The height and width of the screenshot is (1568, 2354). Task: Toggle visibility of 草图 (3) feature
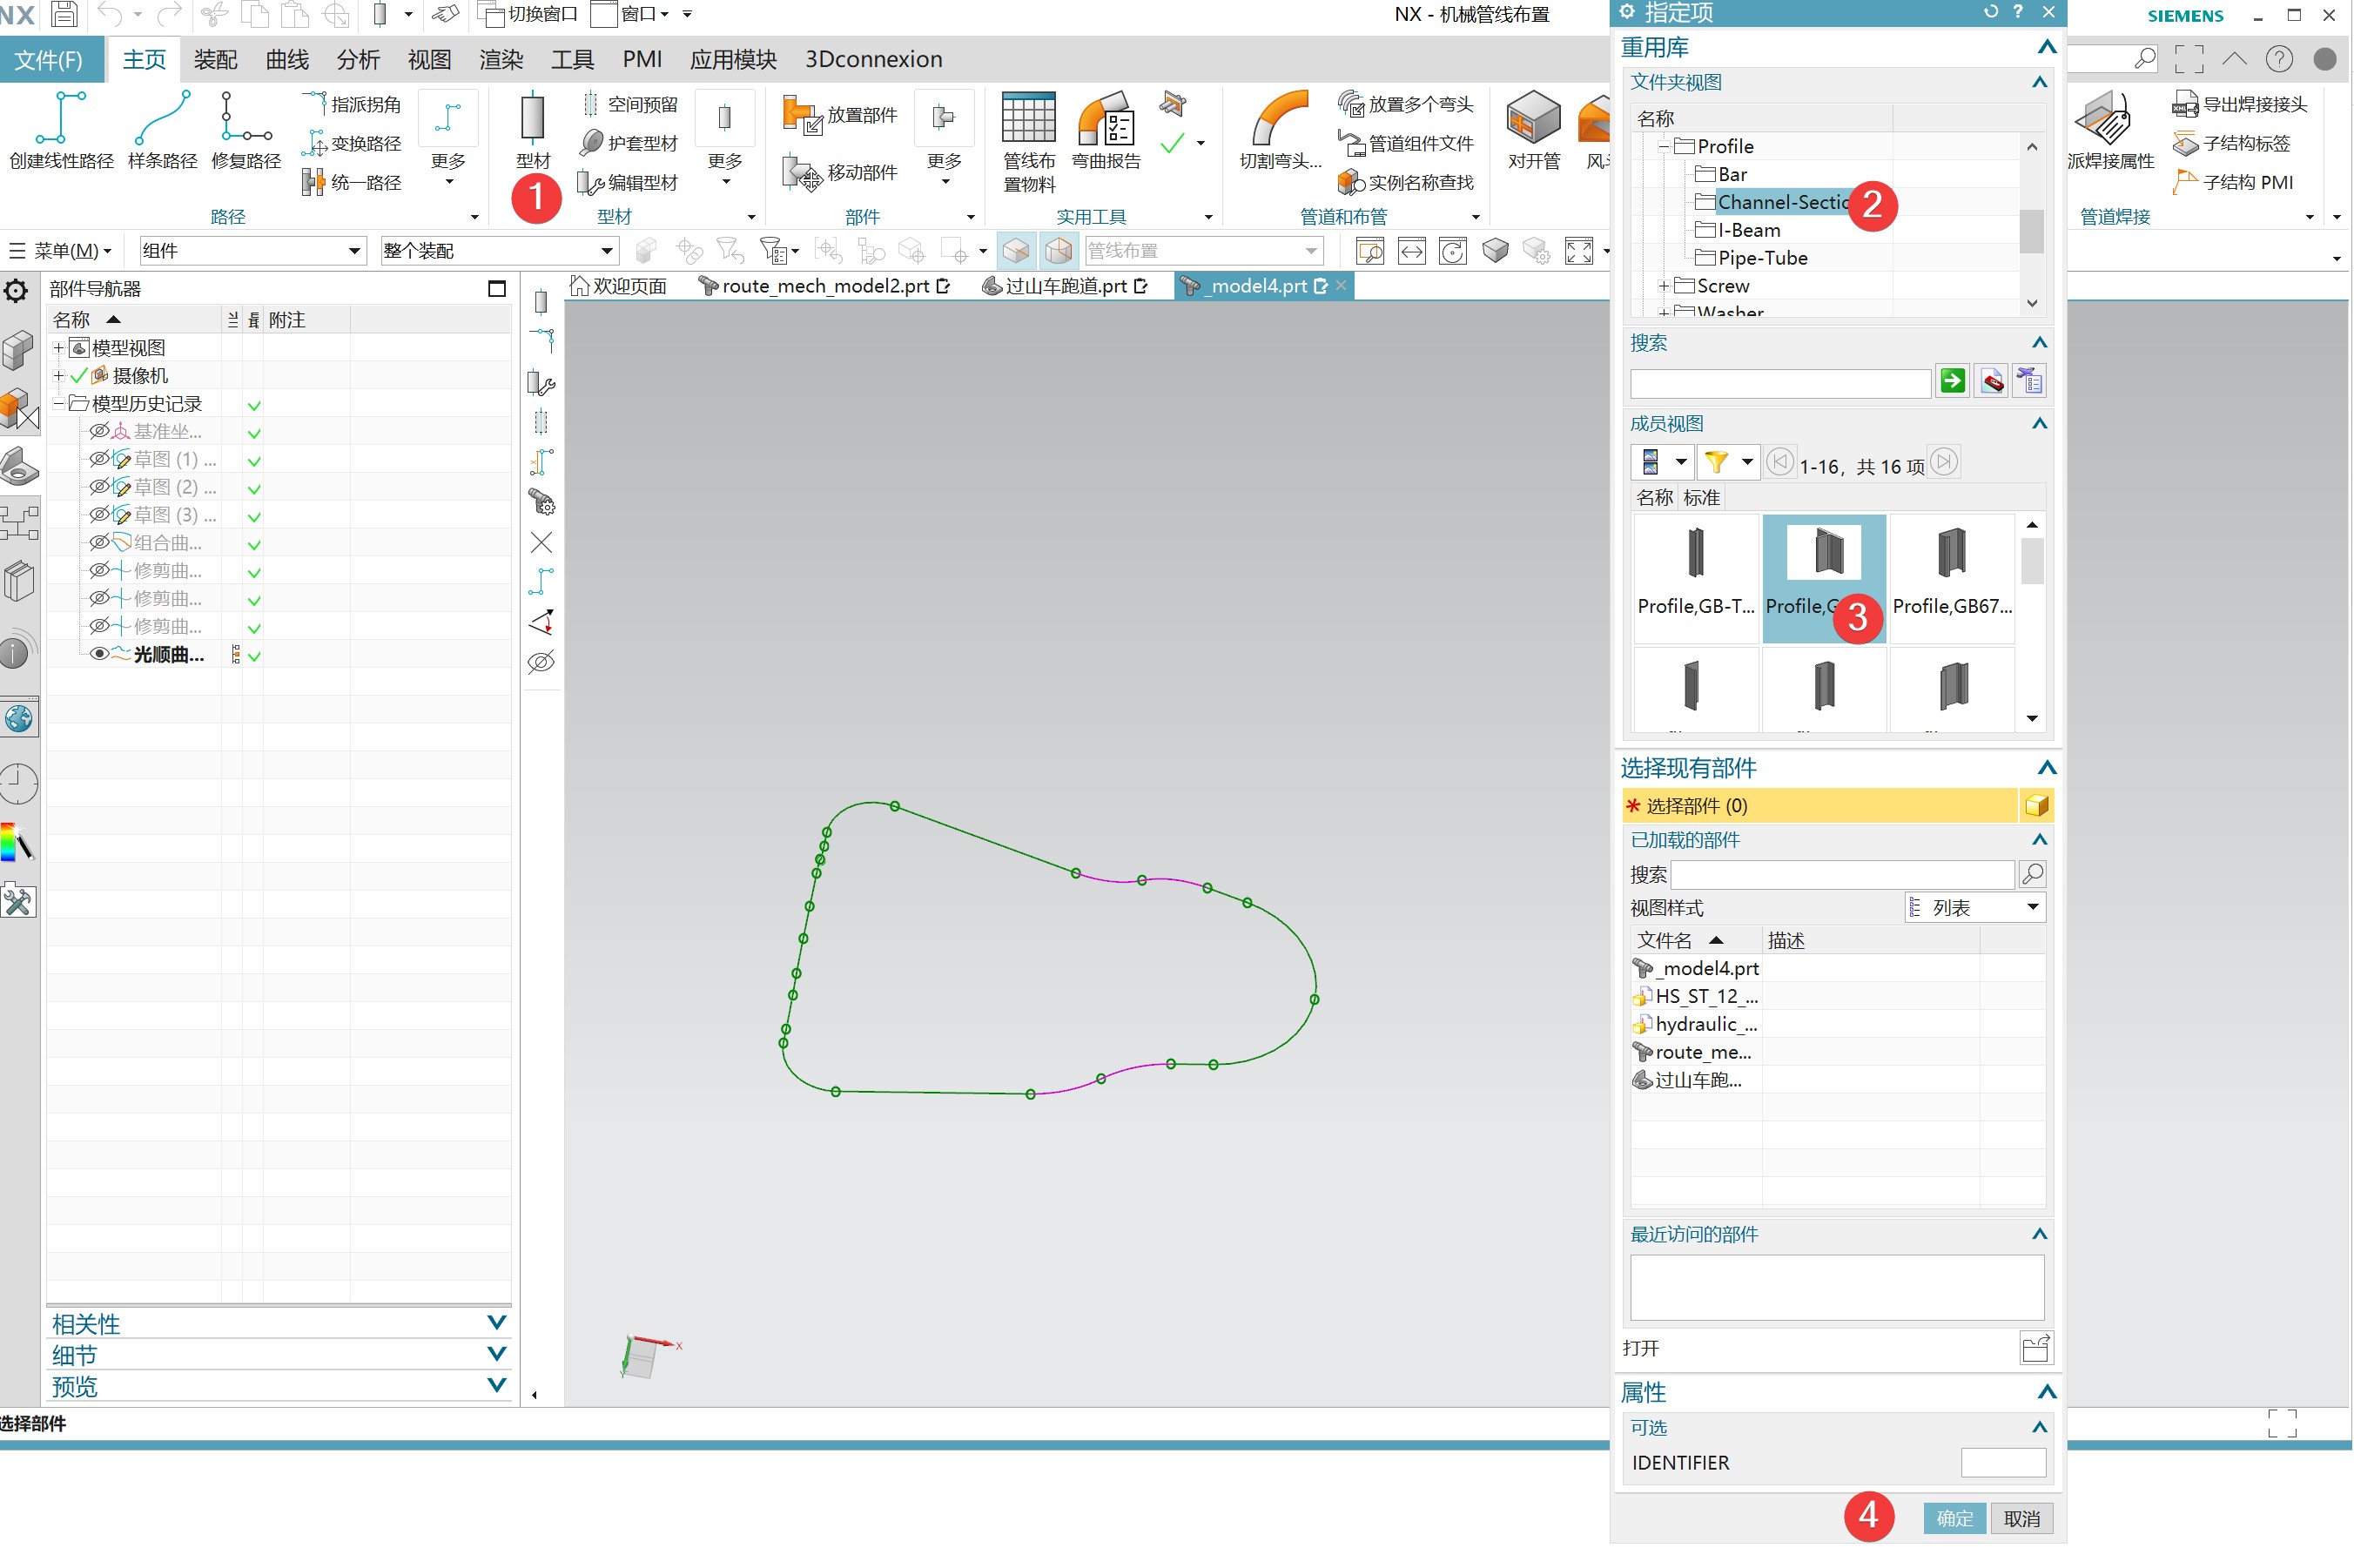[x=99, y=515]
